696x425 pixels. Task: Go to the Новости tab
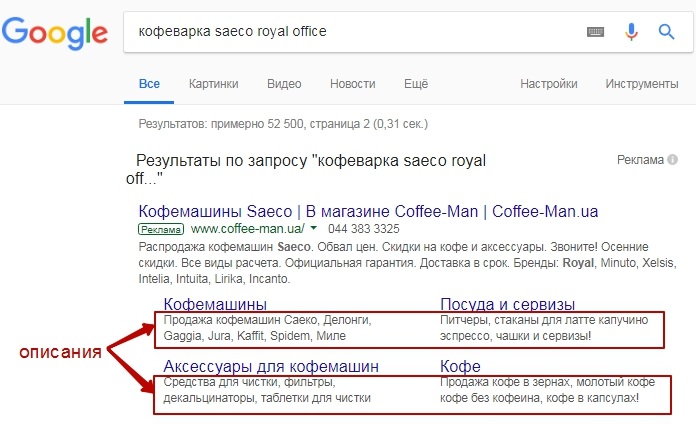pyautogui.click(x=353, y=84)
